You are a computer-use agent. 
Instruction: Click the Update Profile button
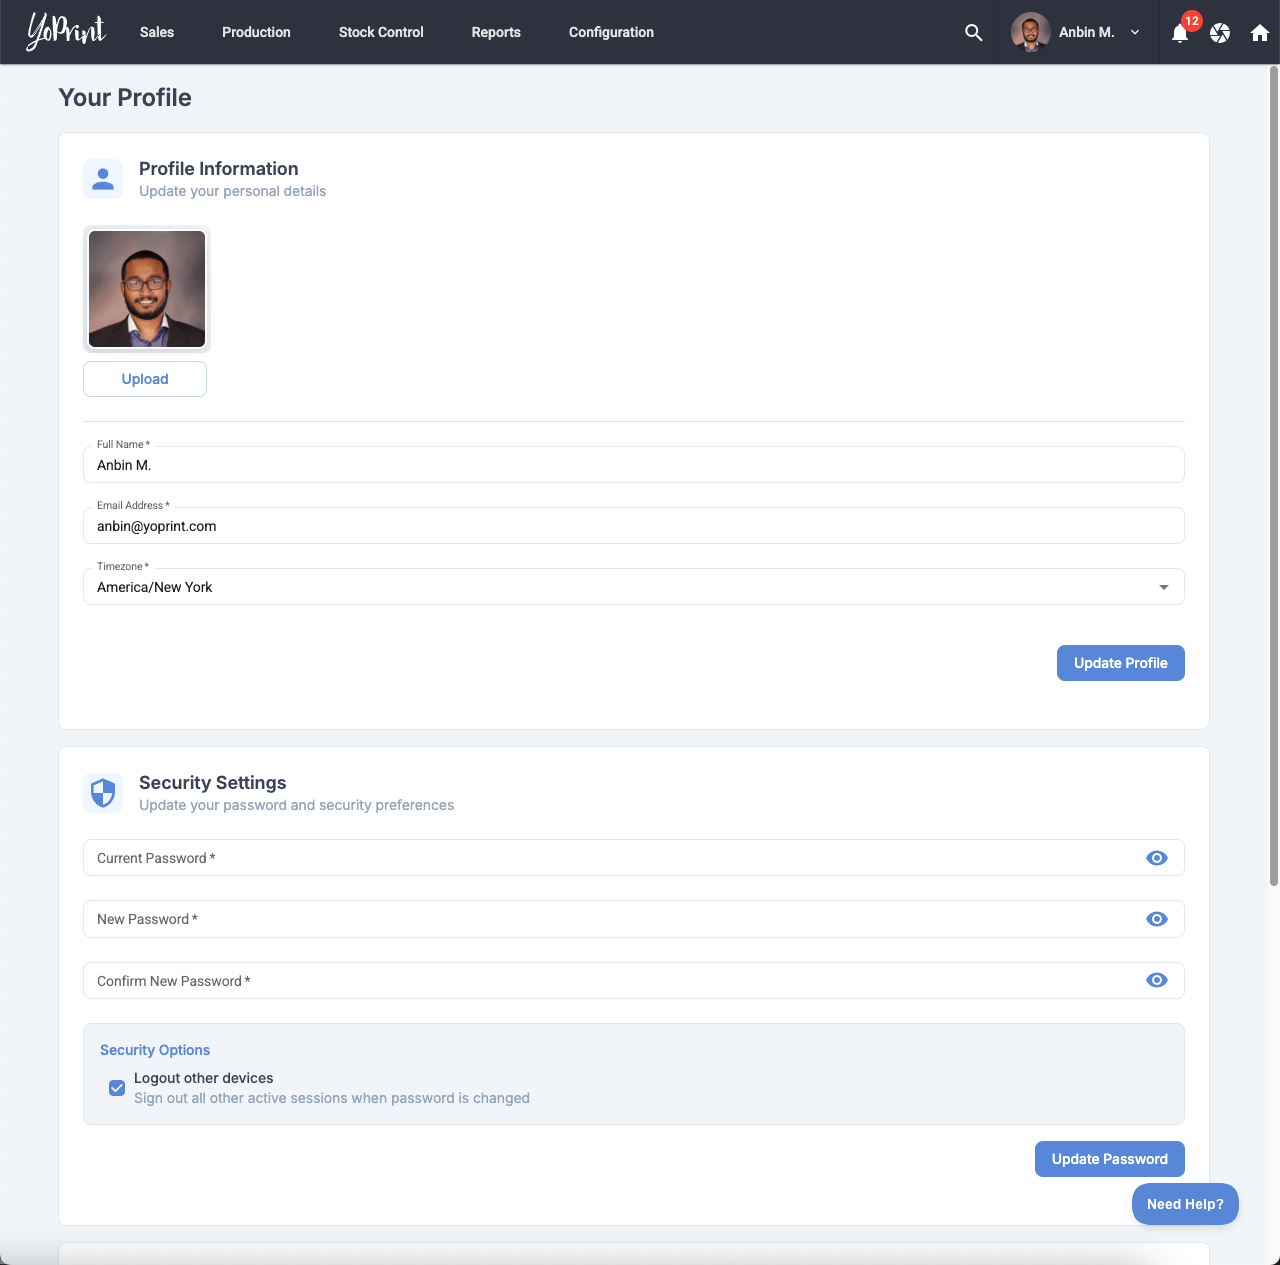click(x=1120, y=663)
